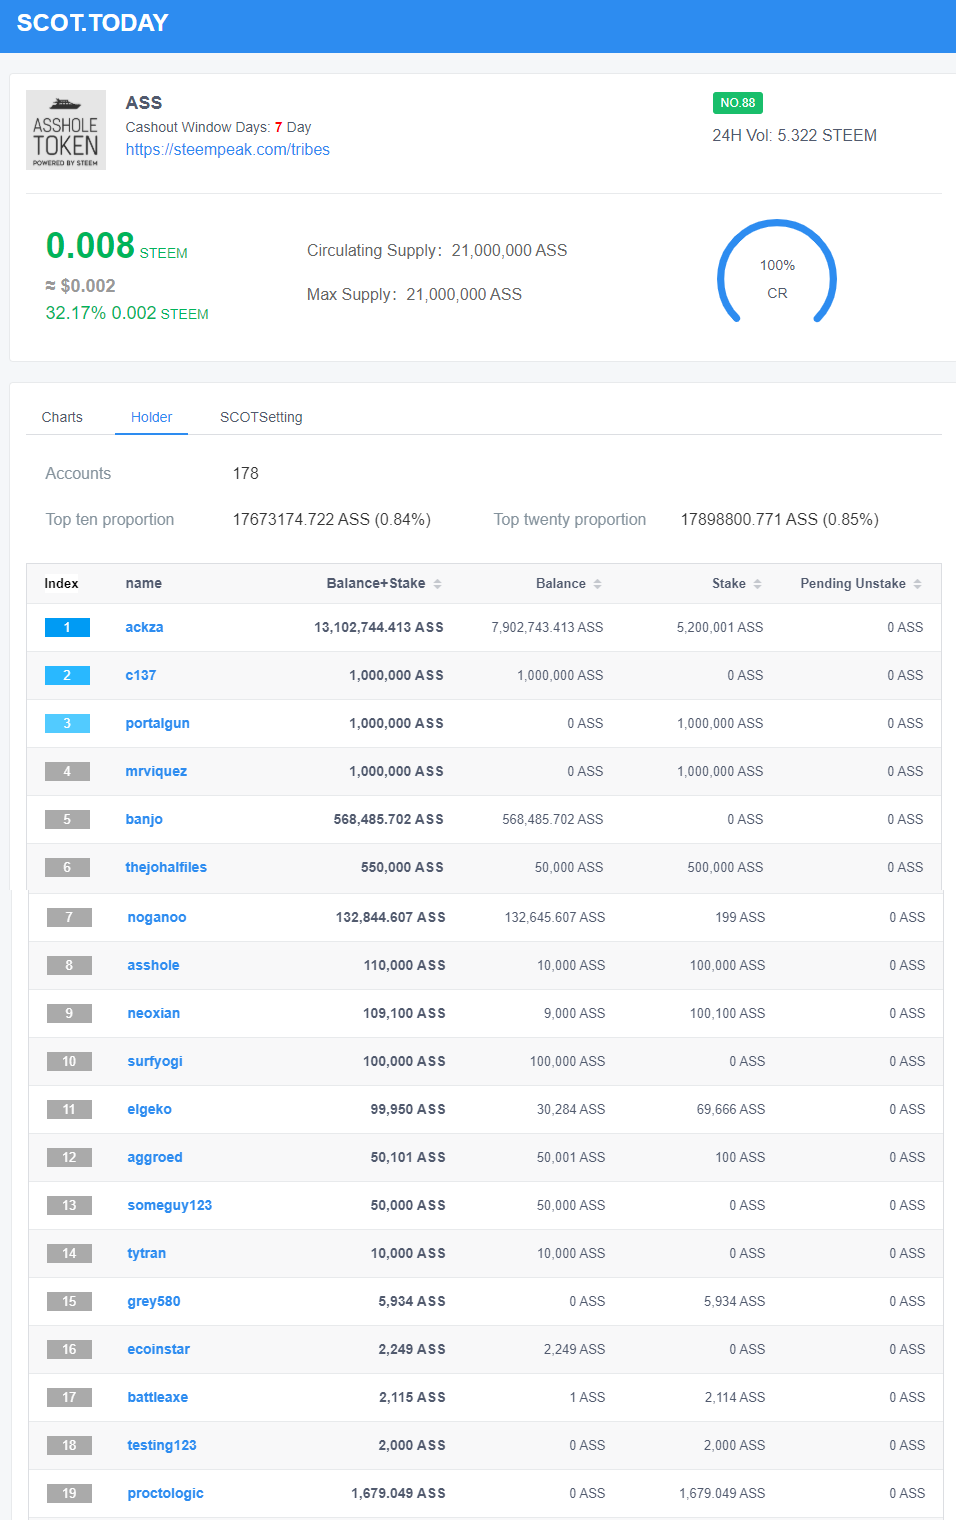This screenshot has width=956, height=1520.
Task: Click the ASSHOLE TOKEN logo image
Action: point(66,130)
